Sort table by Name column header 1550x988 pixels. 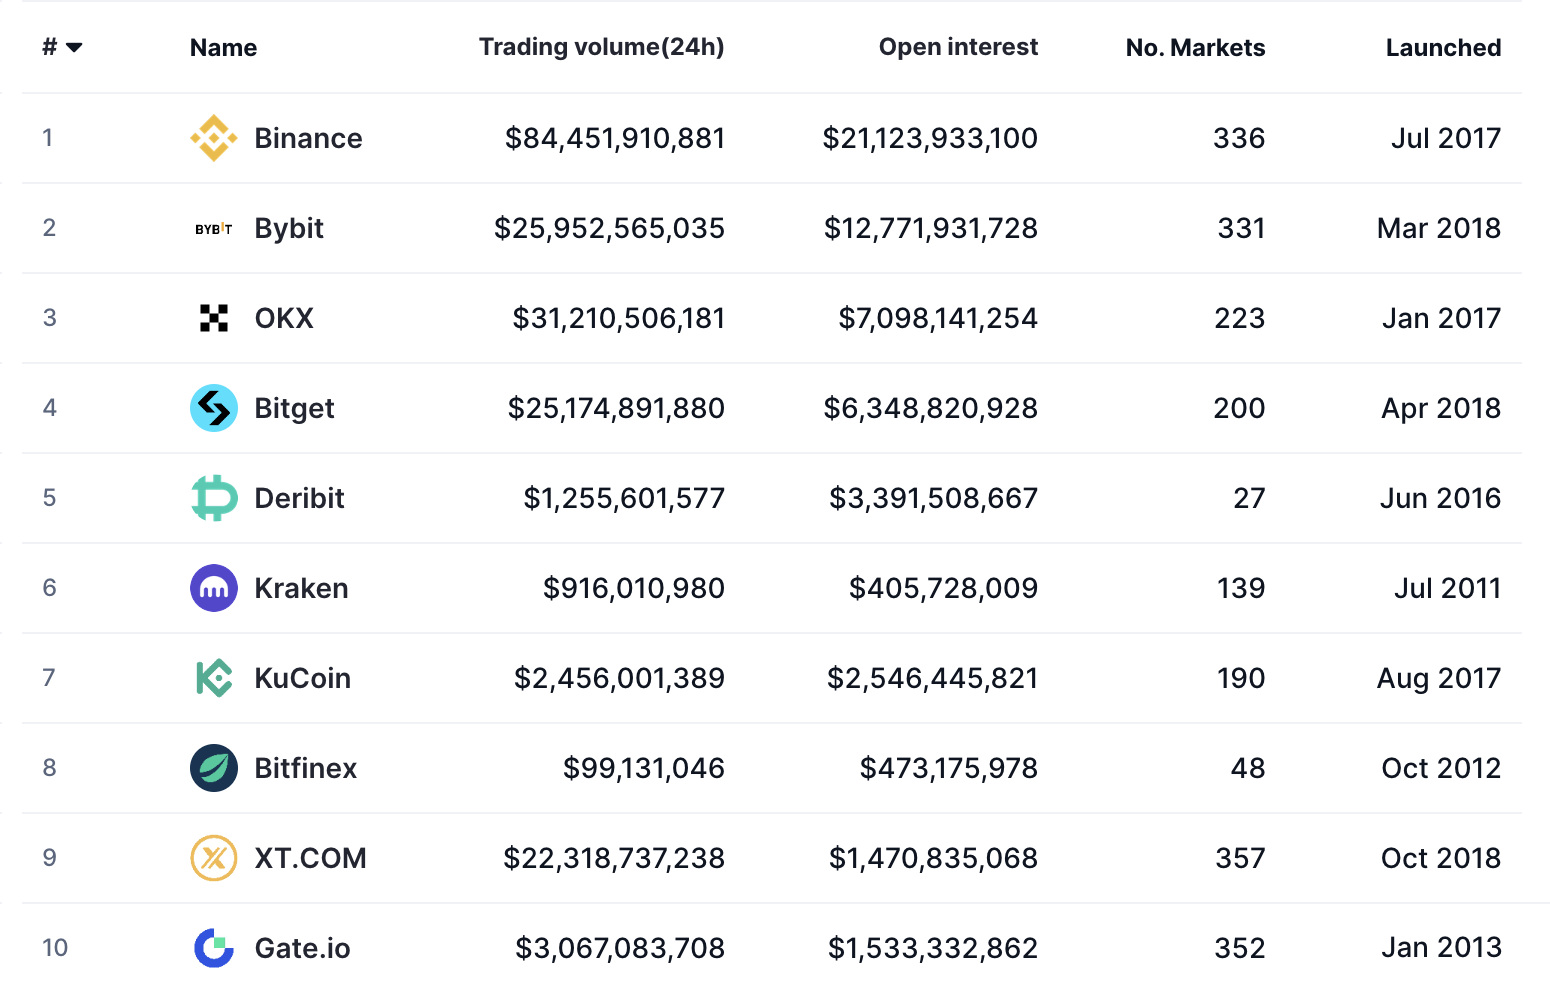click(223, 48)
